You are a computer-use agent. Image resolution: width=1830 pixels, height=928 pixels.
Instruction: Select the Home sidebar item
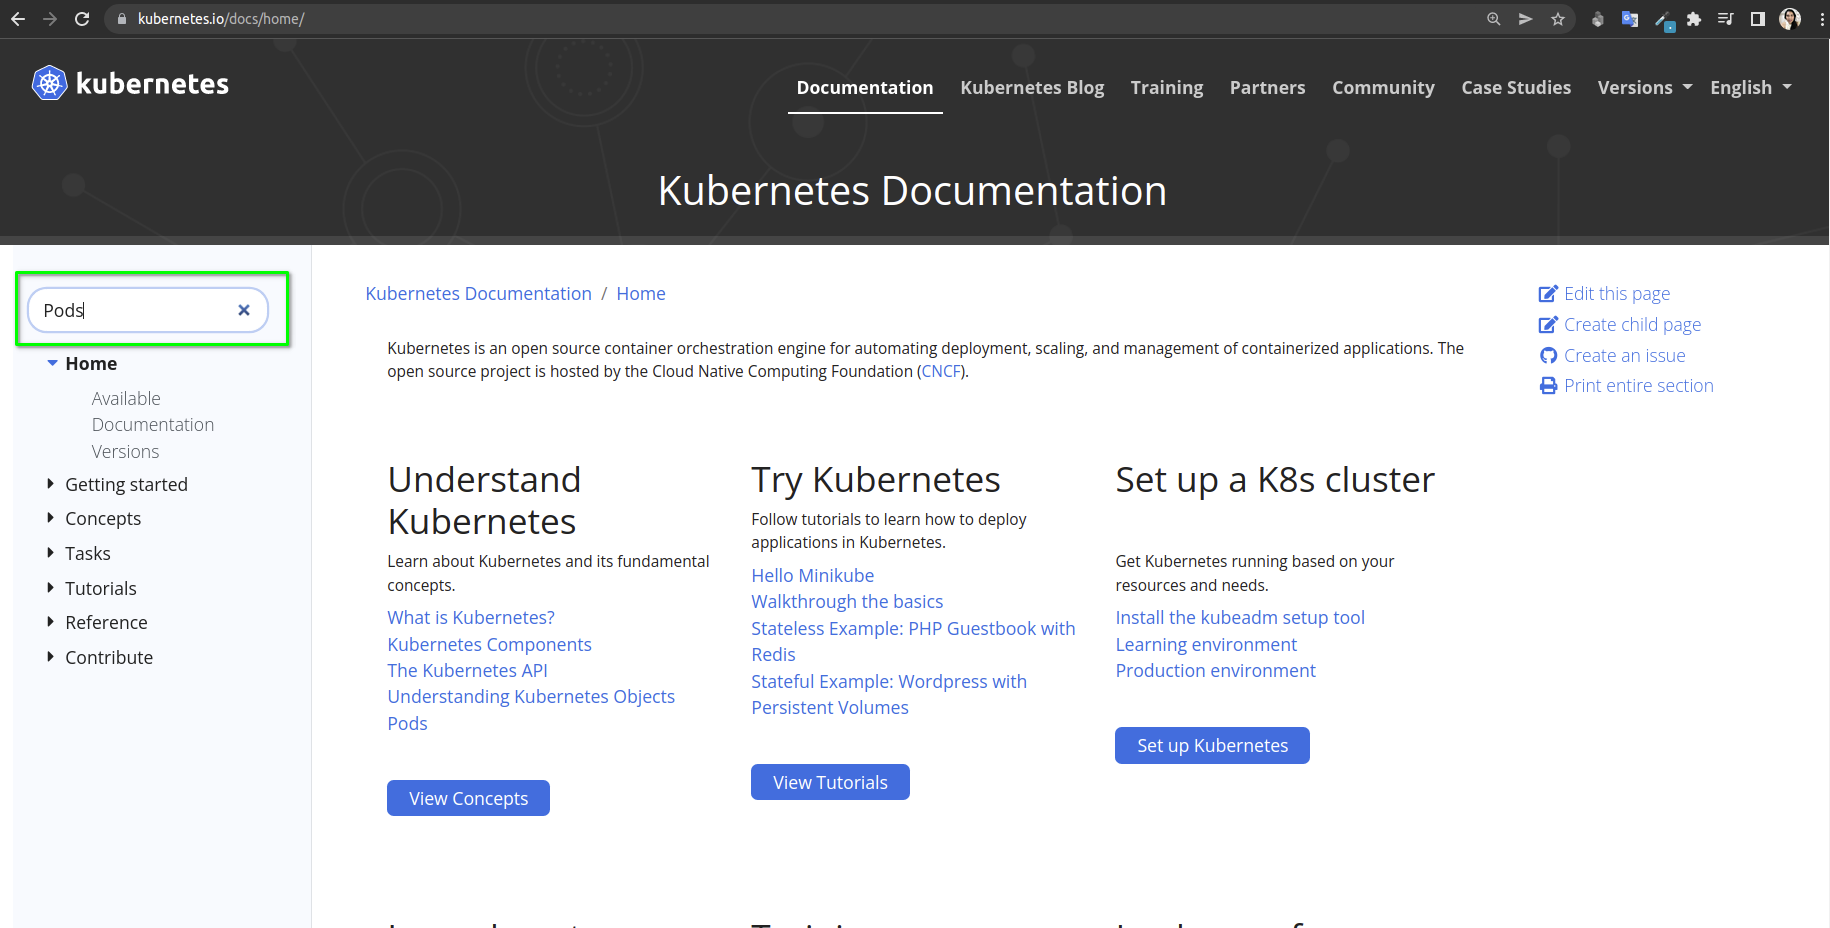coord(91,364)
